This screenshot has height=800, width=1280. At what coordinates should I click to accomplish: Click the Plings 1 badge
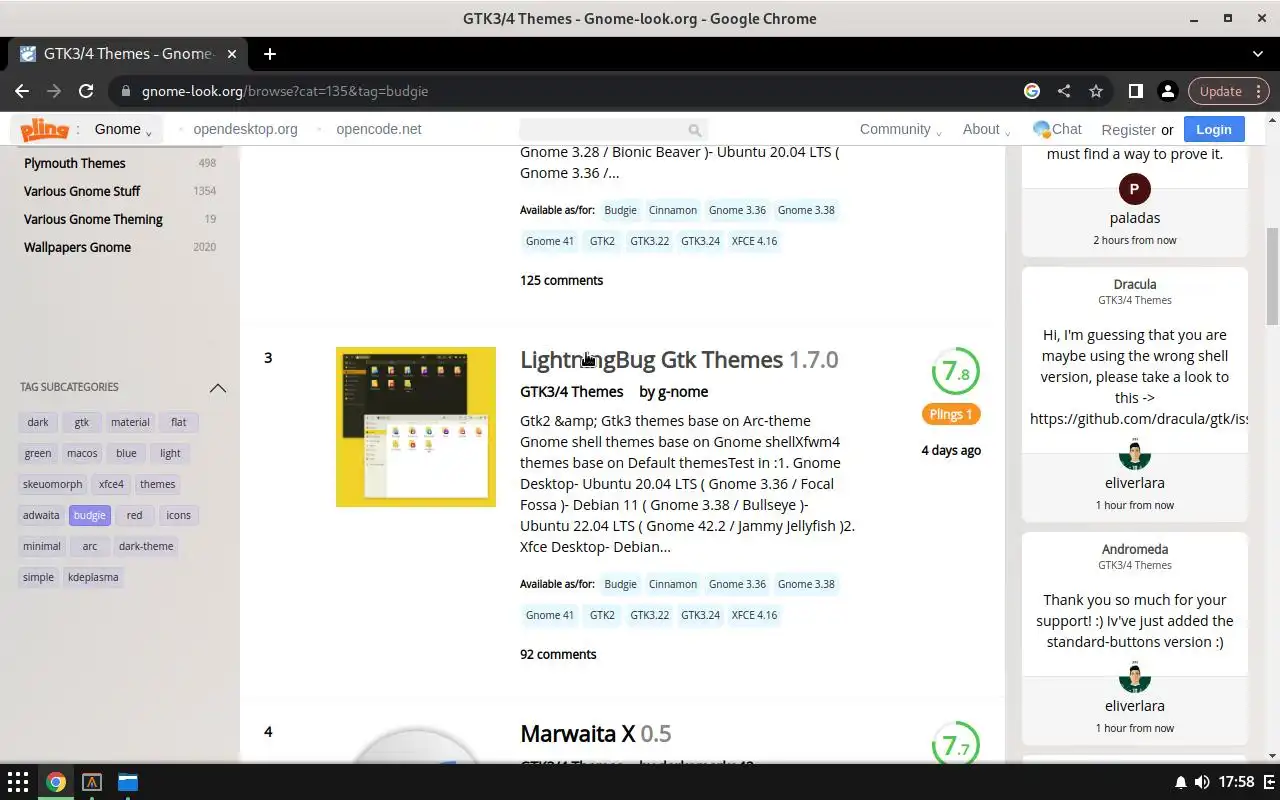(x=951, y=414)
